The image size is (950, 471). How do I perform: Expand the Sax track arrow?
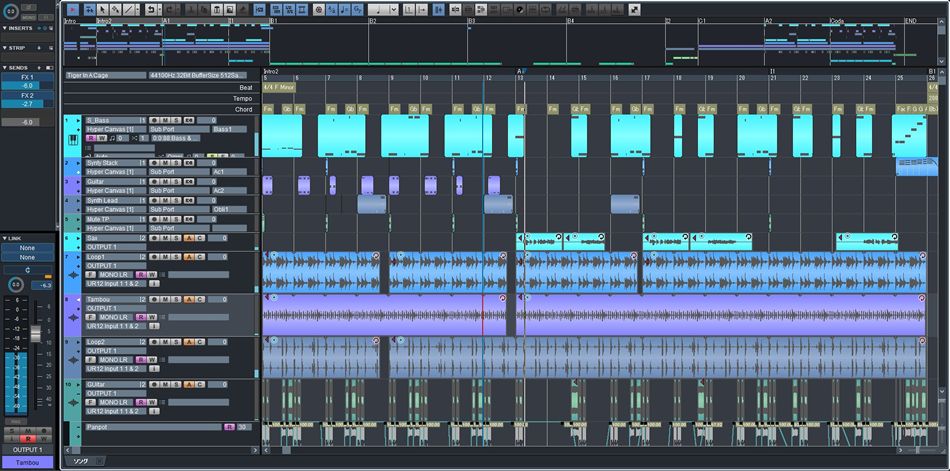78,238
